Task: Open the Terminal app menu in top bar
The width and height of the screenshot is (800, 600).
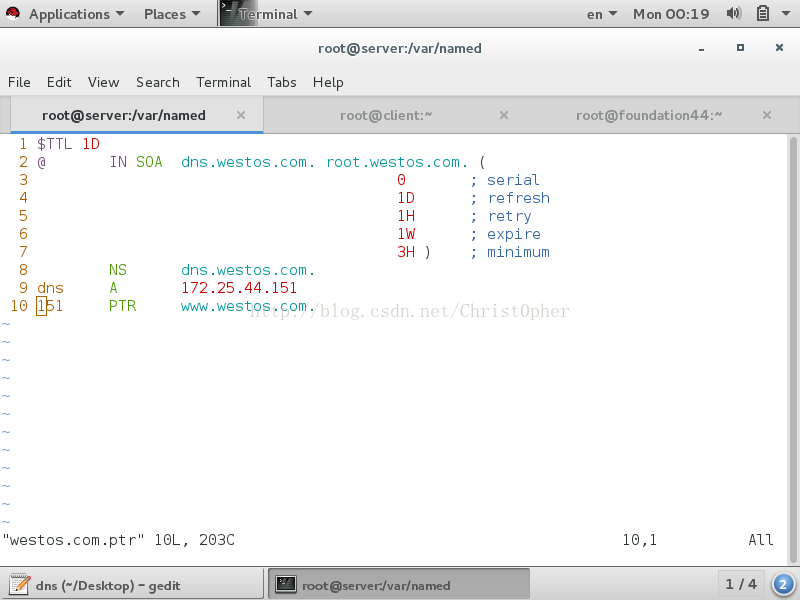Action: [275, 14]
